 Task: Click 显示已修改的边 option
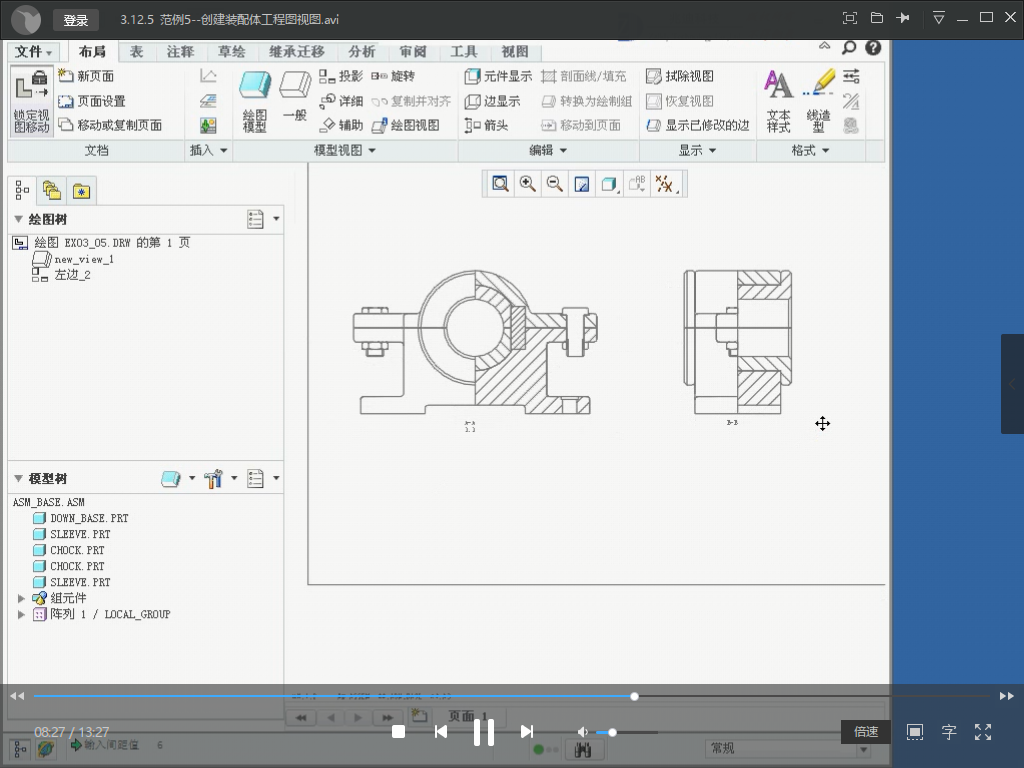697,125
